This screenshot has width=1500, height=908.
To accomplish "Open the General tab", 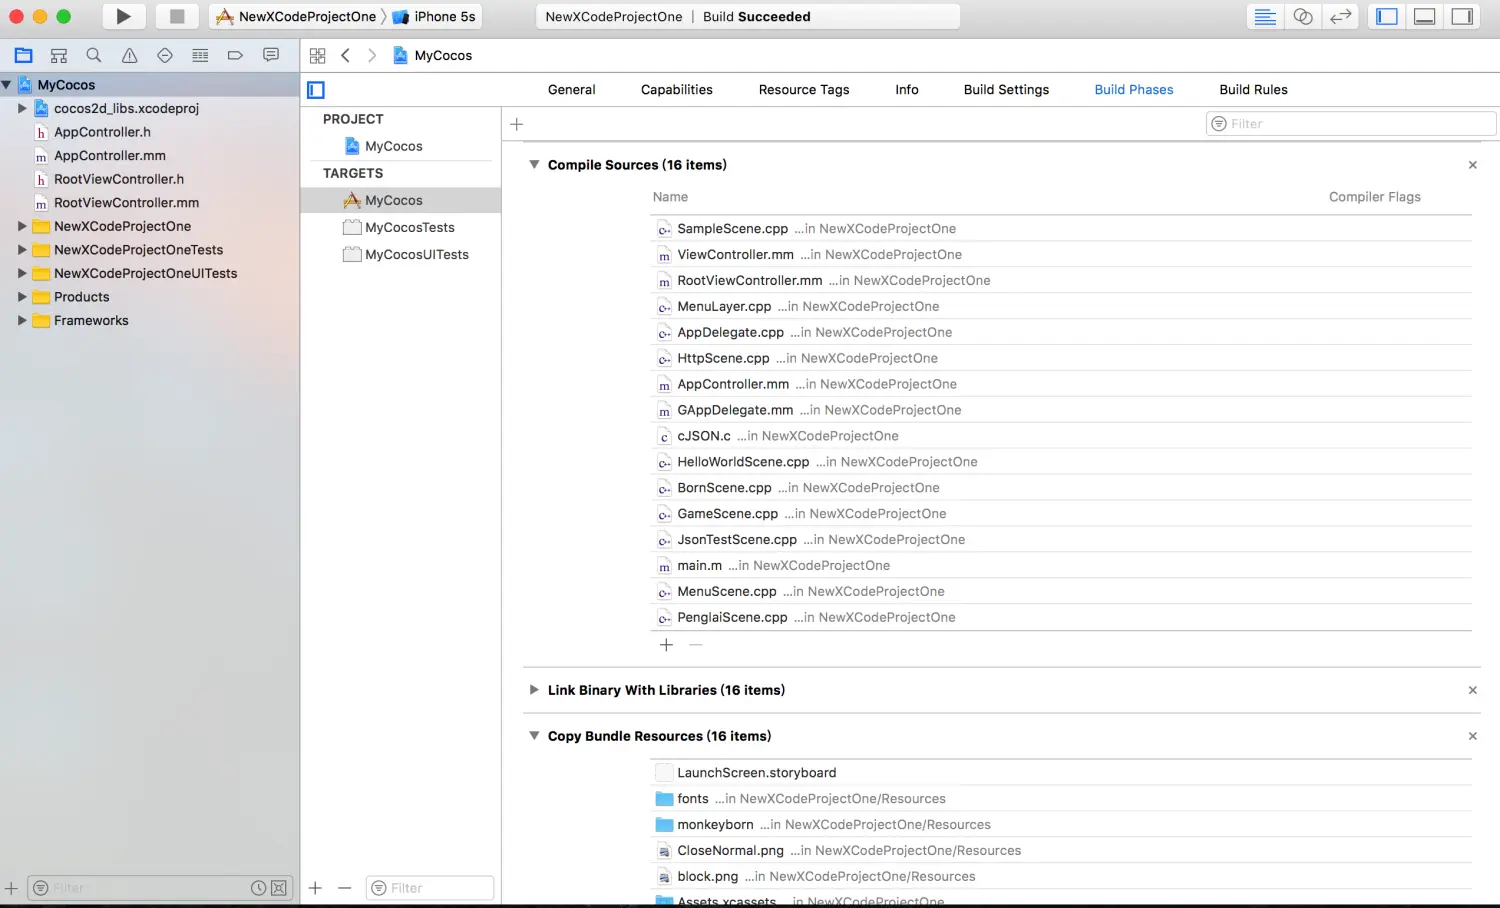I will click(571, 90).
